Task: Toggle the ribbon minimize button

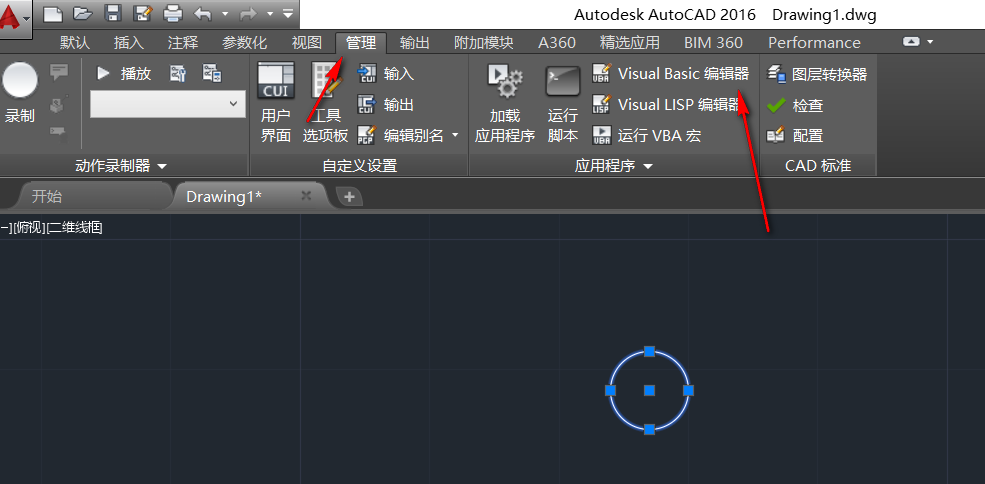Action: coord(911,42)
